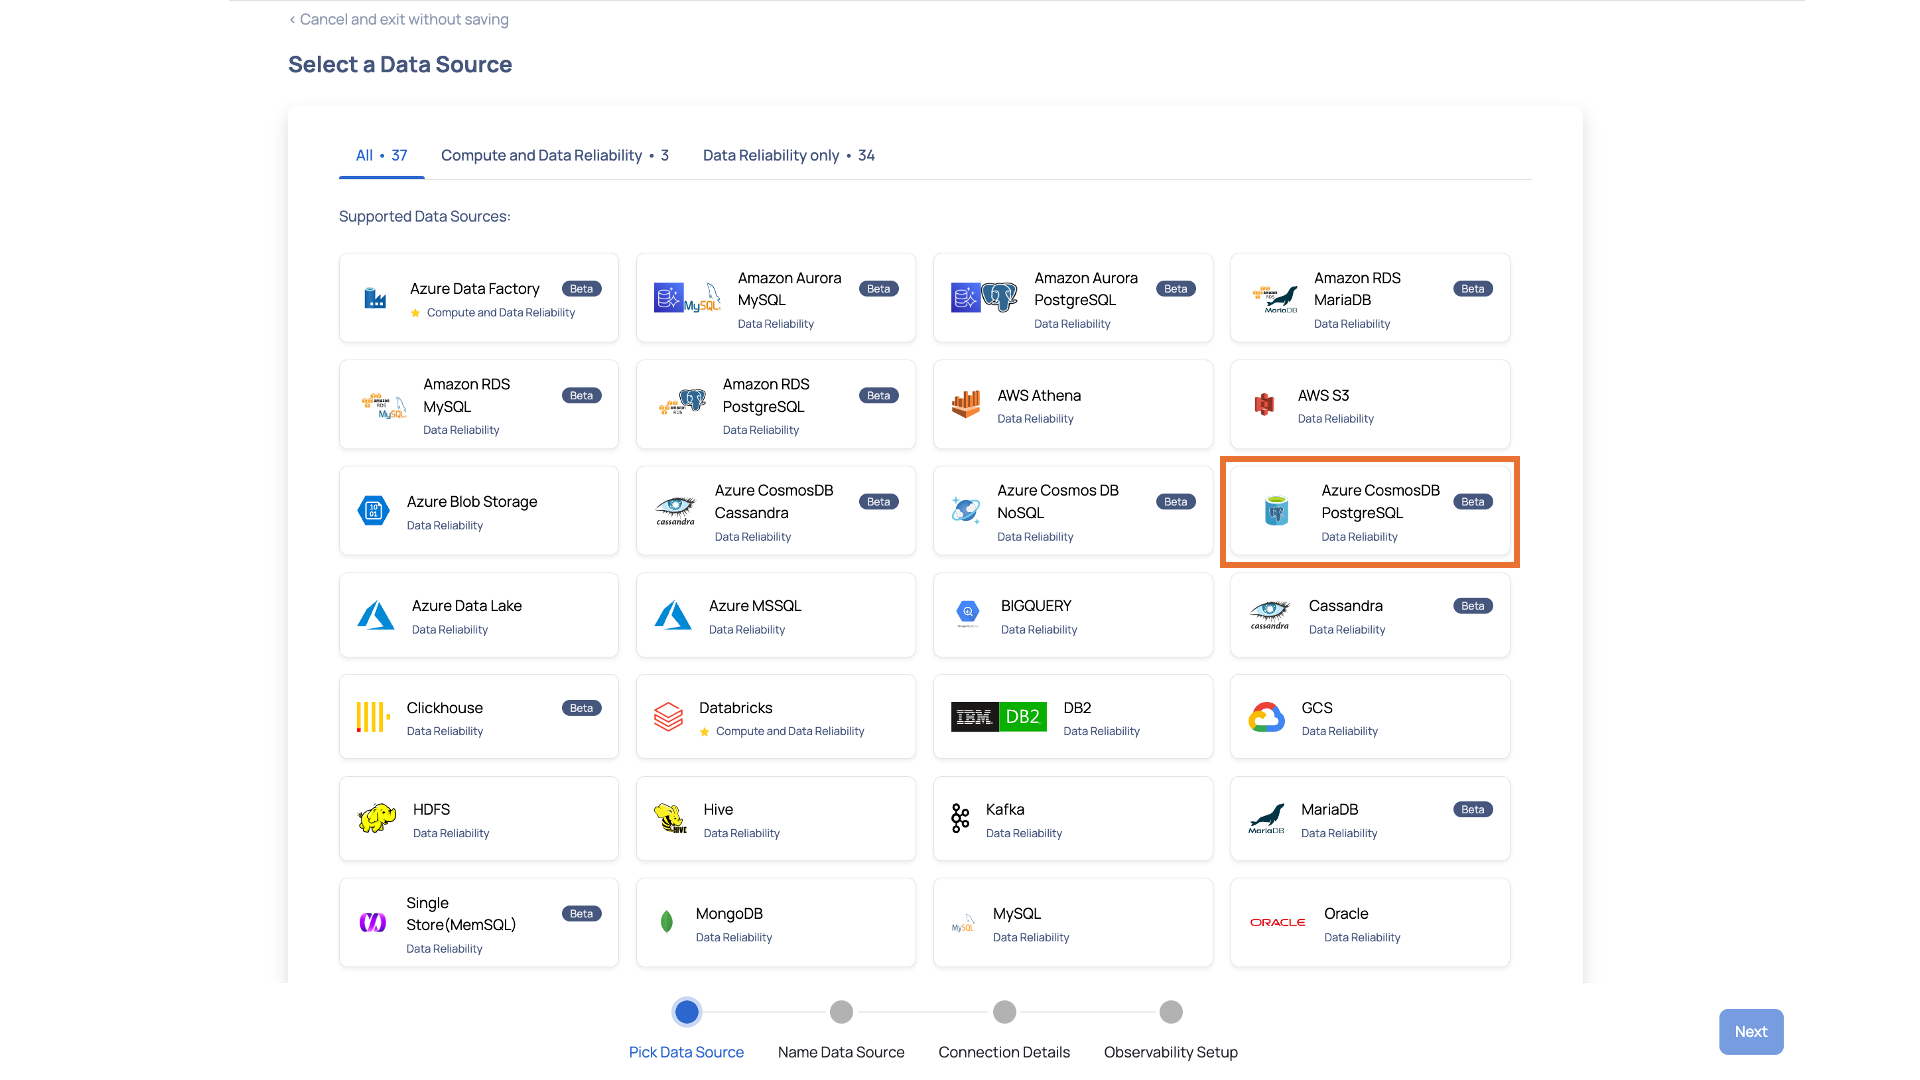The image size is (1920, 1080).
Task: Click the BIGQUERY name text
Action: tap(1036, 606)
